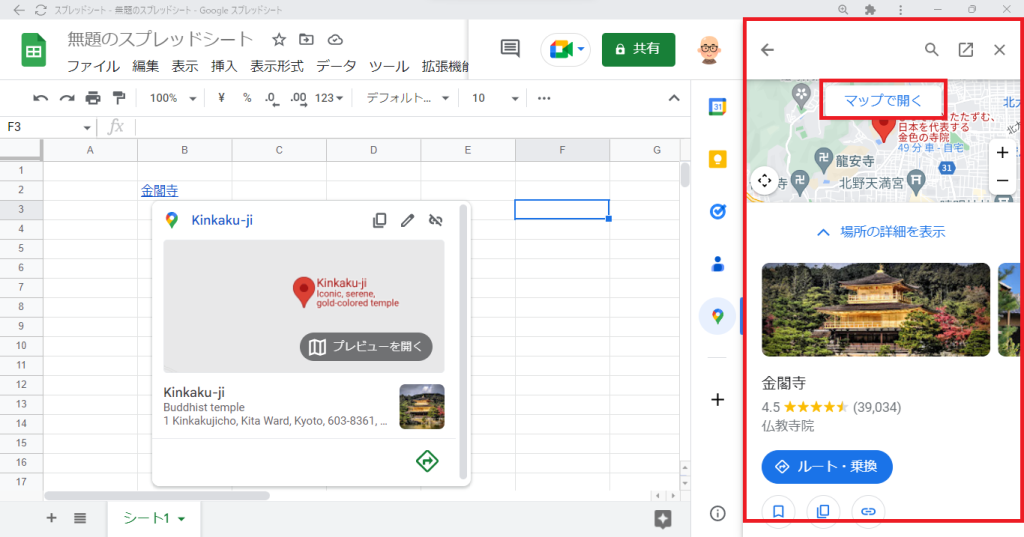Click the Name Box showing F3
This screenshot has width=1024, height=537.
(45, 127)
